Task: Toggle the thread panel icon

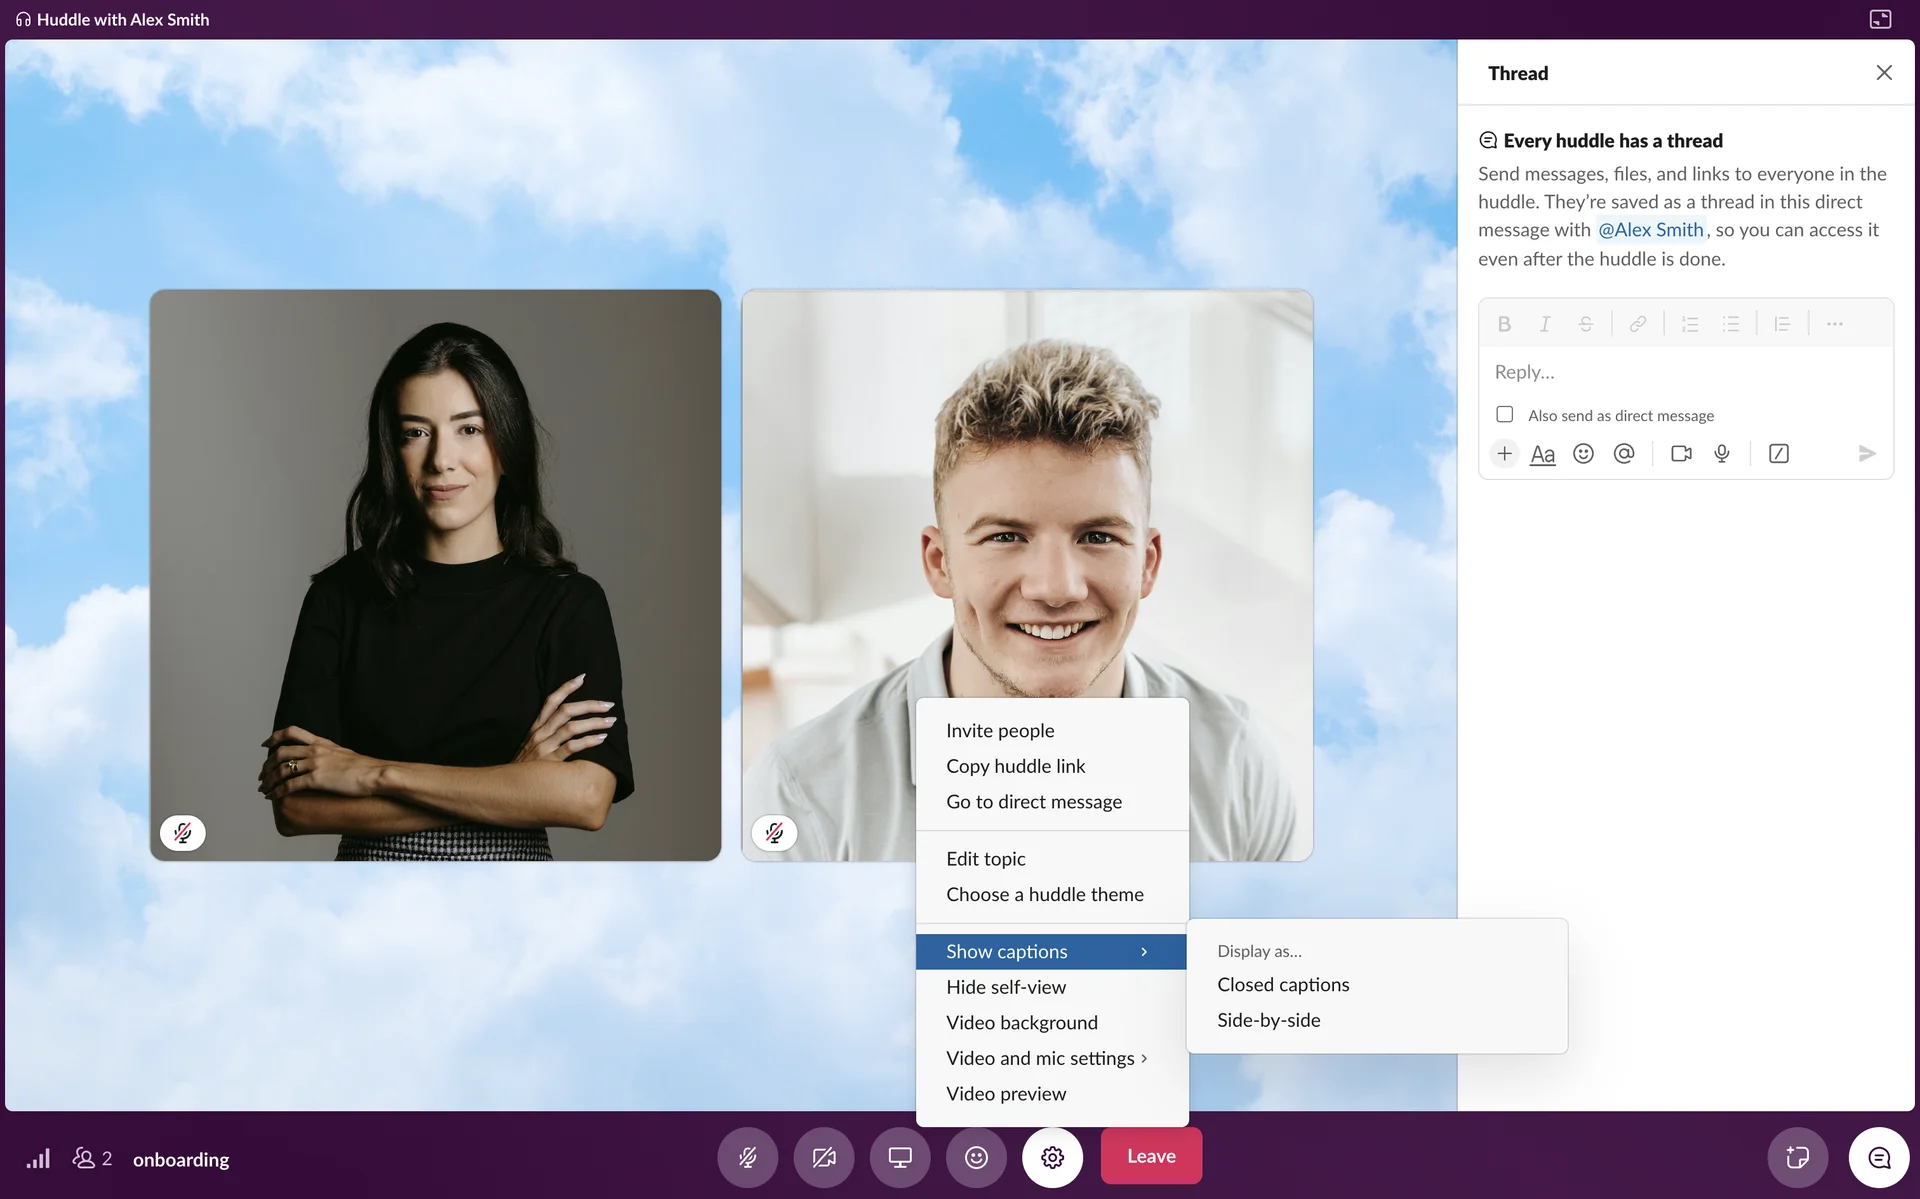Action: [1879, 1157]
